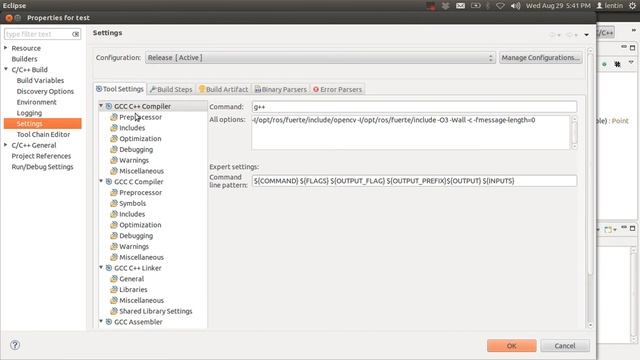Select Optimization under GCC C Compiler
Screen dimensions: 640x360
140,225
